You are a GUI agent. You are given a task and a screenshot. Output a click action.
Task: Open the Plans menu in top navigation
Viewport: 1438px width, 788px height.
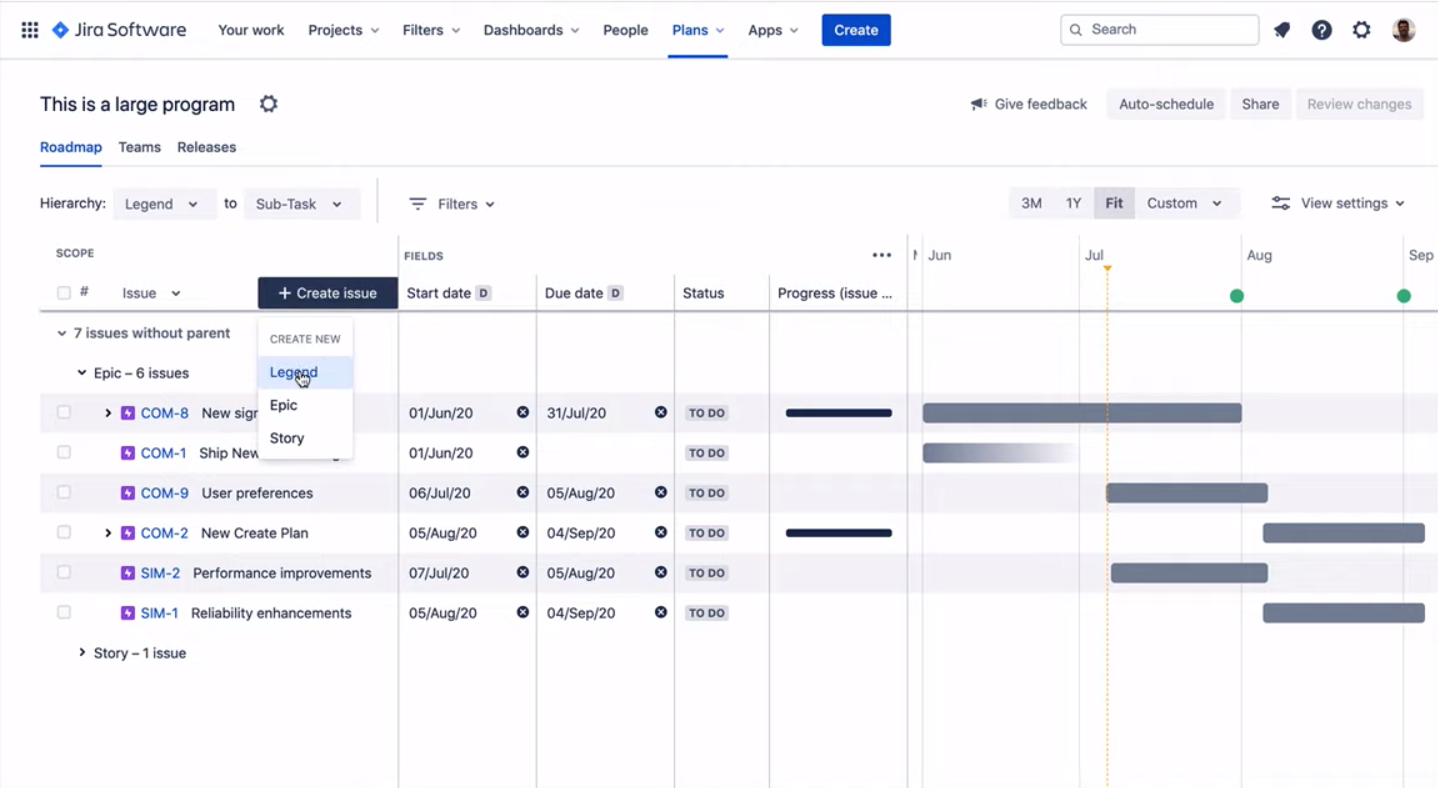tap(697, 29)
